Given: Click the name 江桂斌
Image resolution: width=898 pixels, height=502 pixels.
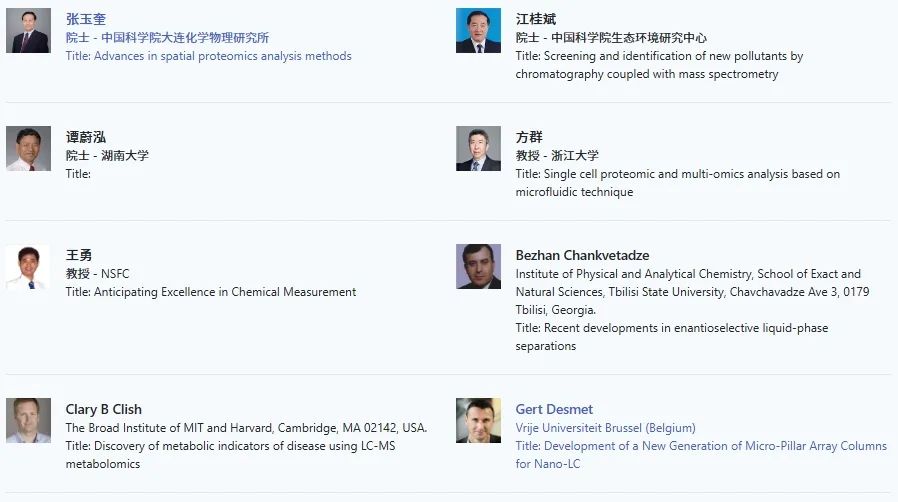Looking at the screenshot, I should pyautogui.click(x=536, y=19).
